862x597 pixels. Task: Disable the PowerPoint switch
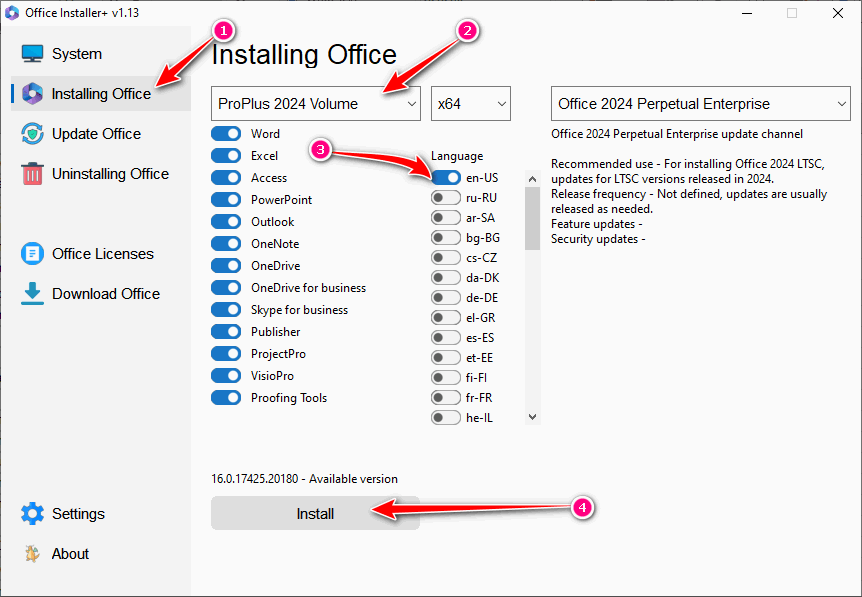[226, 200]
